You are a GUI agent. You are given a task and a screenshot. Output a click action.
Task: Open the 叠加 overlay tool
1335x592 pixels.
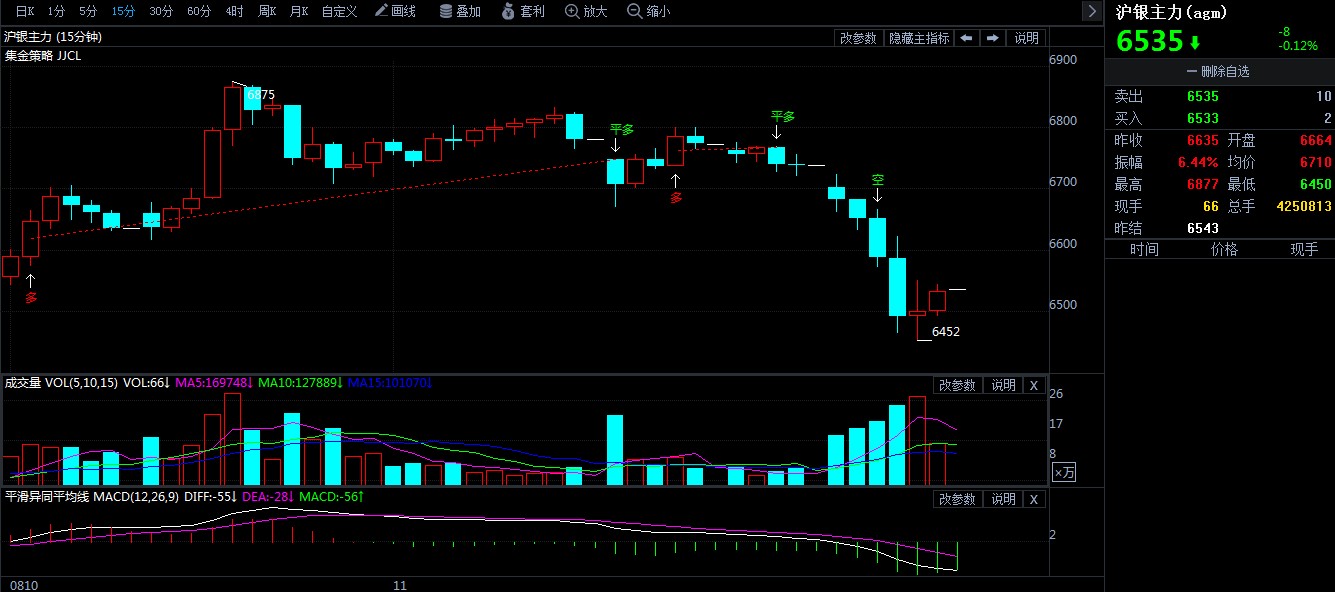click(460, 11)
